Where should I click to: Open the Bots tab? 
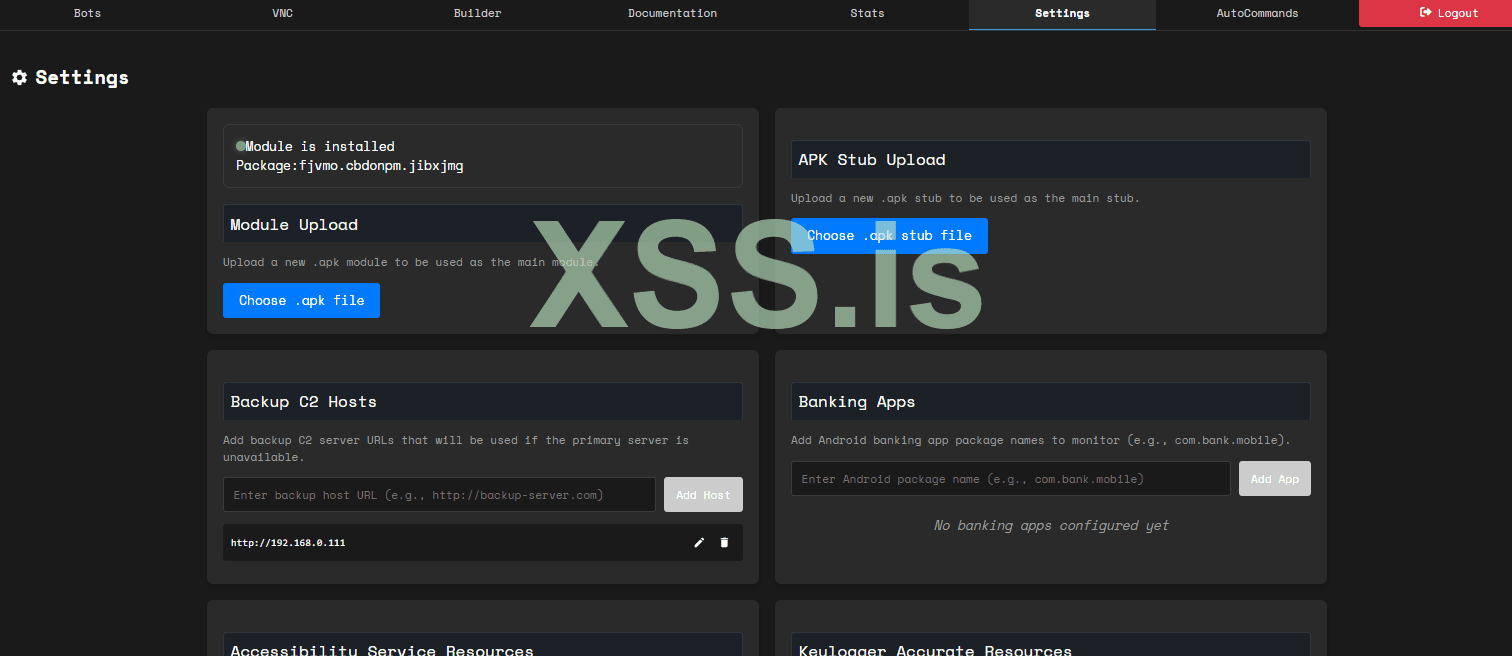pyautogui.click(x=87, y=13)
